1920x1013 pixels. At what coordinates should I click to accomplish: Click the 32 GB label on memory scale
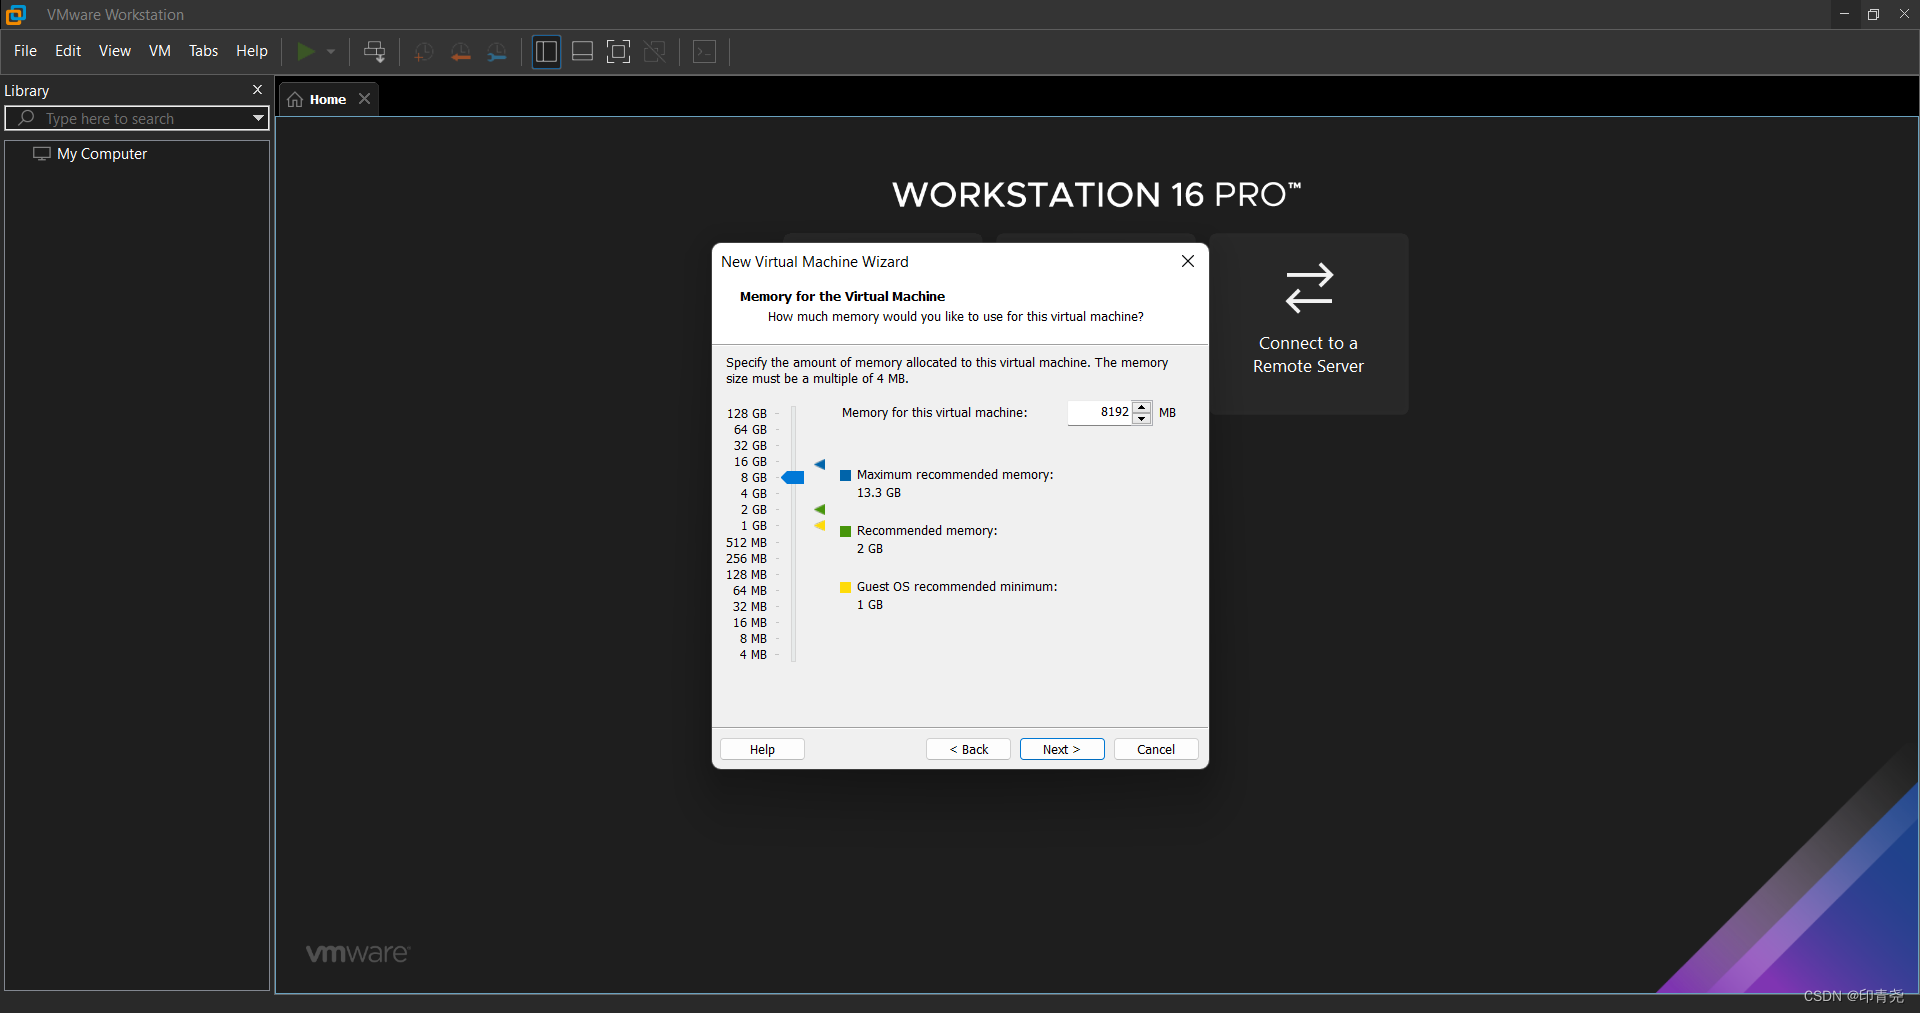pos(750,446)
